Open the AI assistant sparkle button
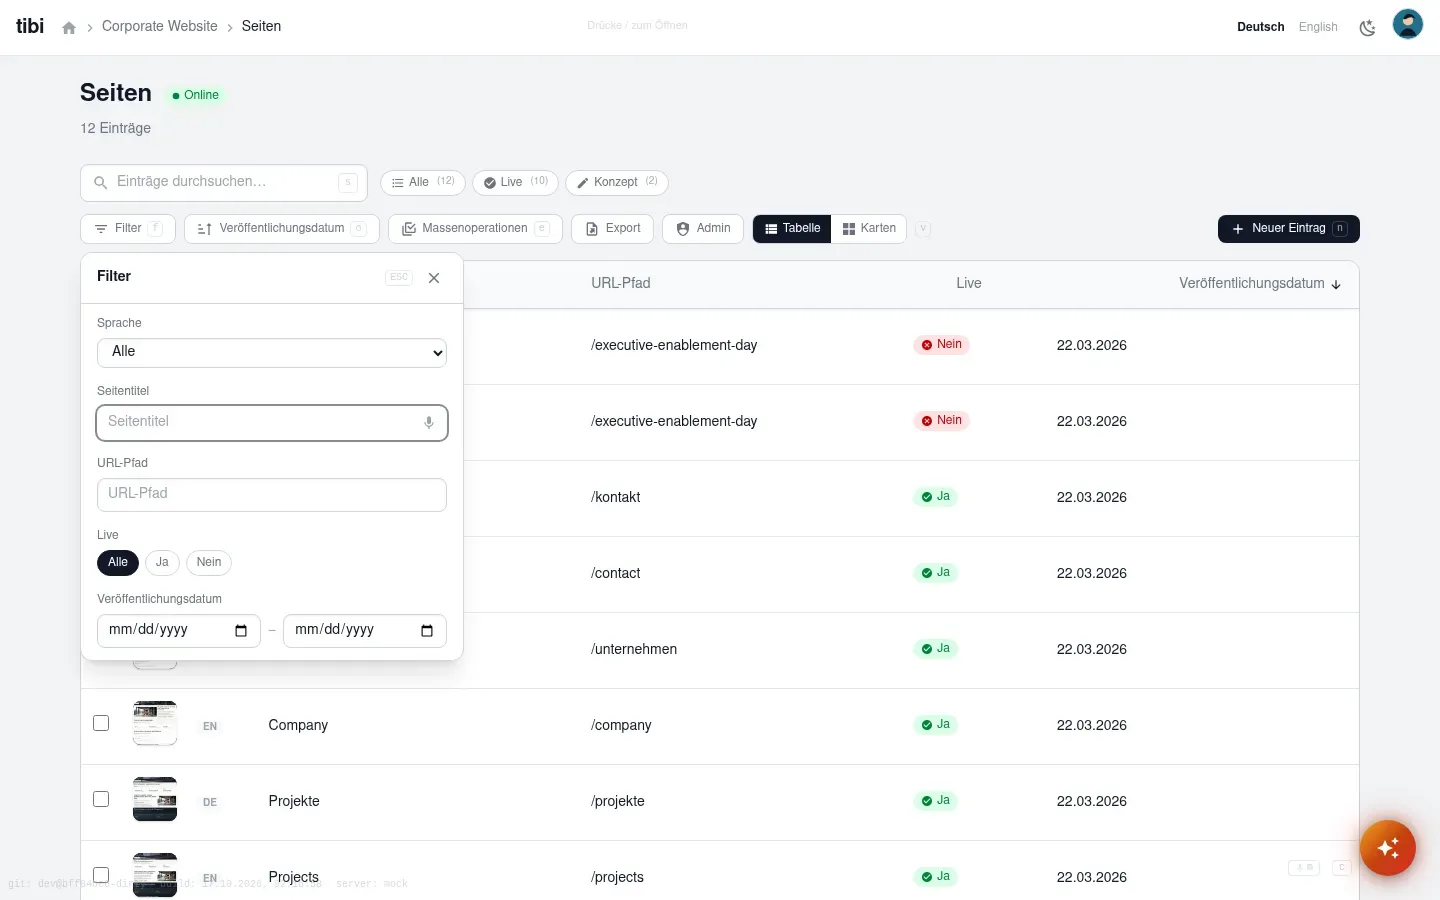Screen dimensions: 1440x900 pyautogui.click(x=1388, y=848)
